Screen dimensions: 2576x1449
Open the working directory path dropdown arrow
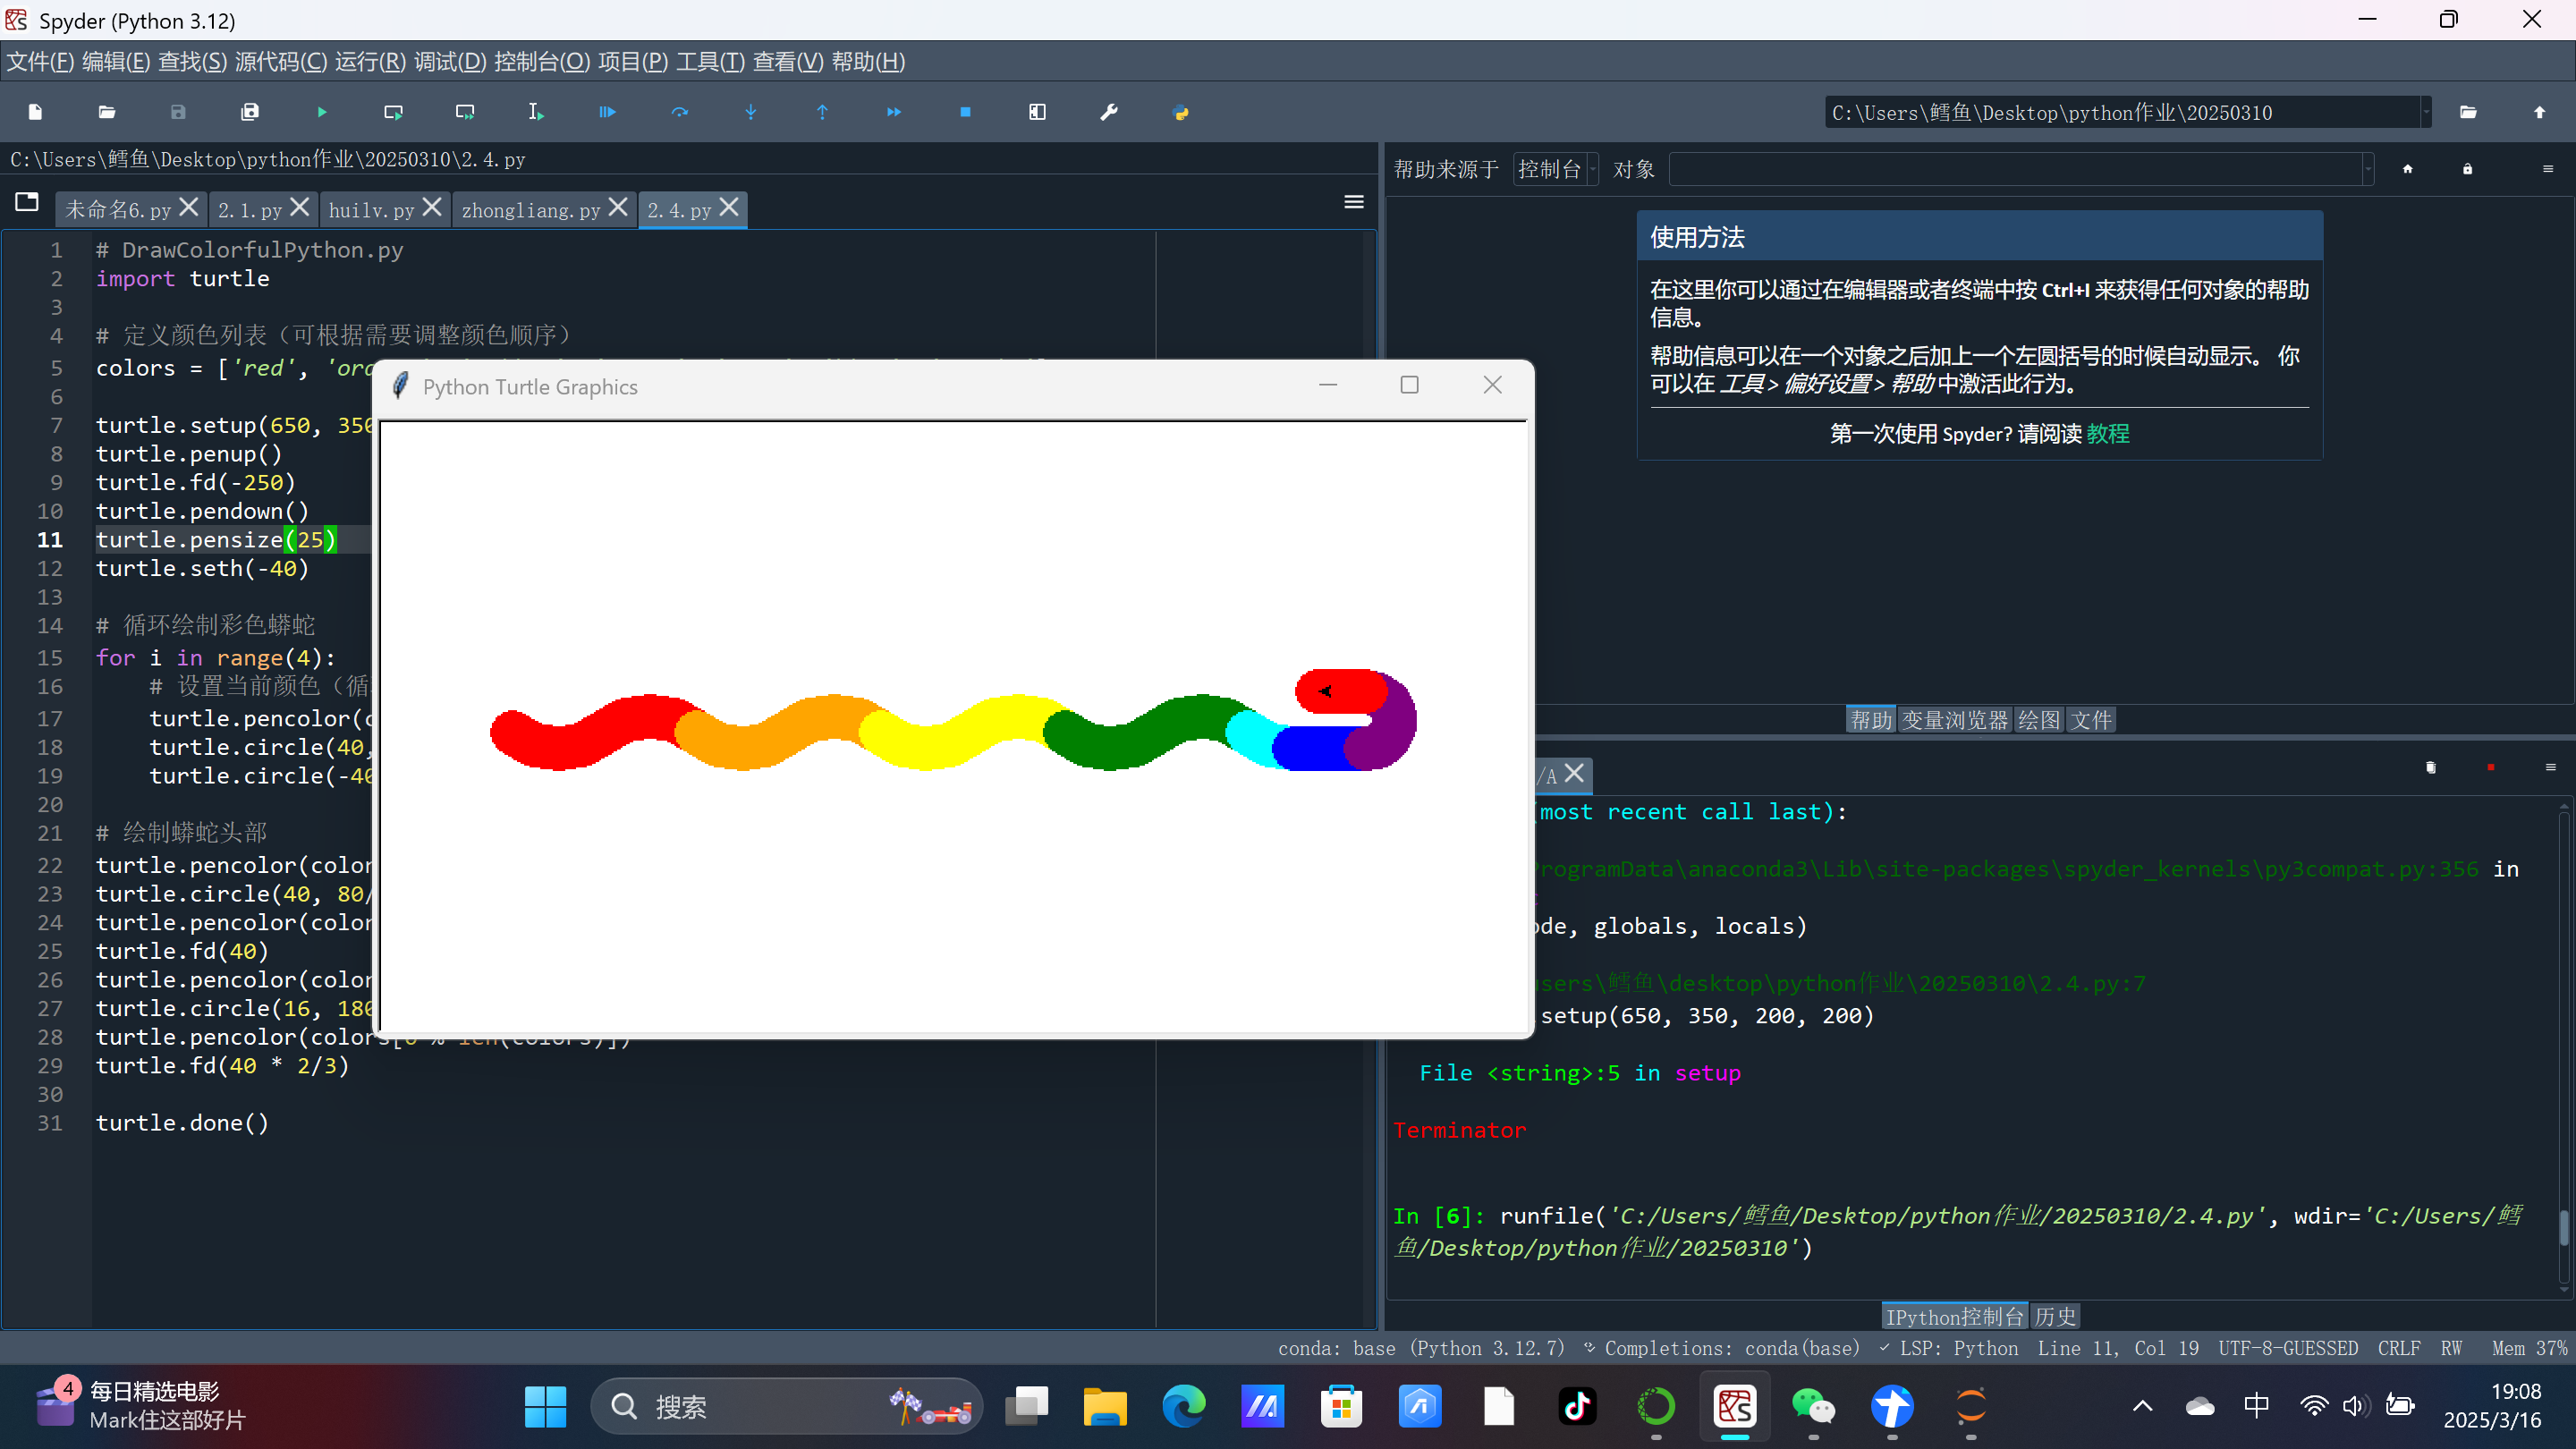[x=2425, y=112]
